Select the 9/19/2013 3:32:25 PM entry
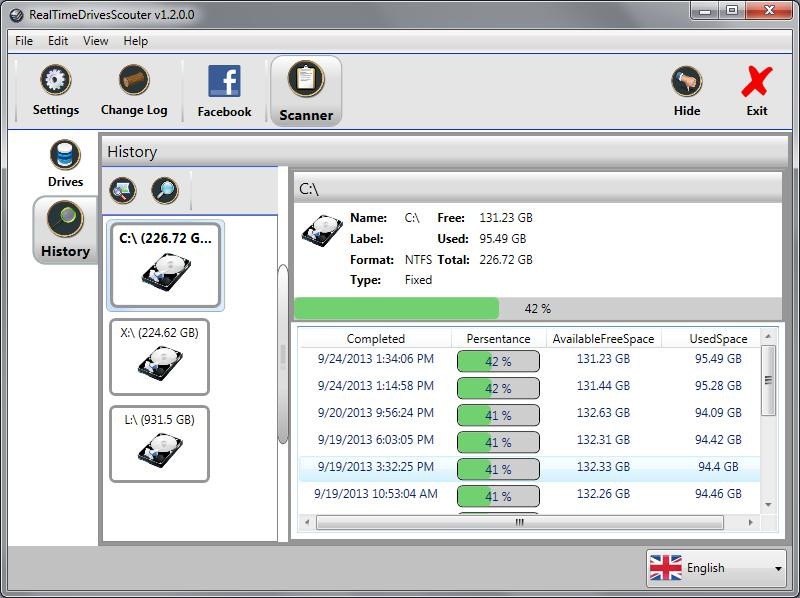Image resolution: width=800 pixels, height=598 pixels. (530, 468)
